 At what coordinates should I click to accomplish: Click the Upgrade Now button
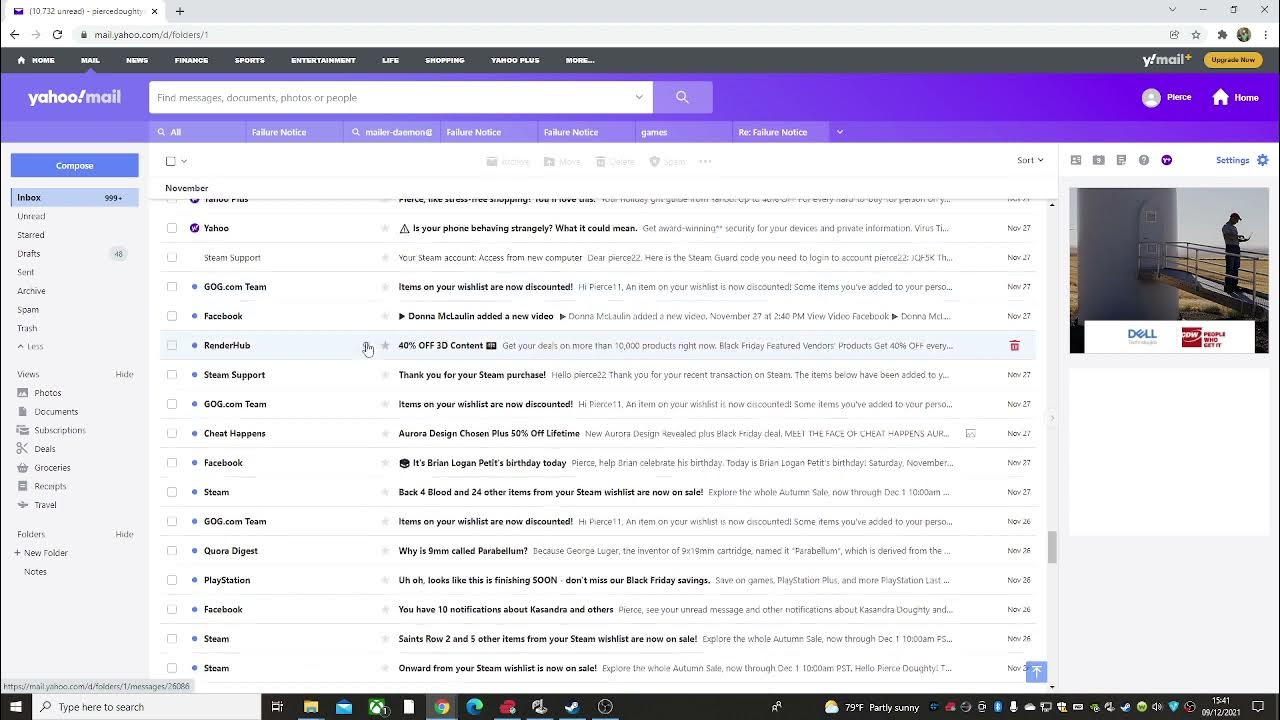1233,60
